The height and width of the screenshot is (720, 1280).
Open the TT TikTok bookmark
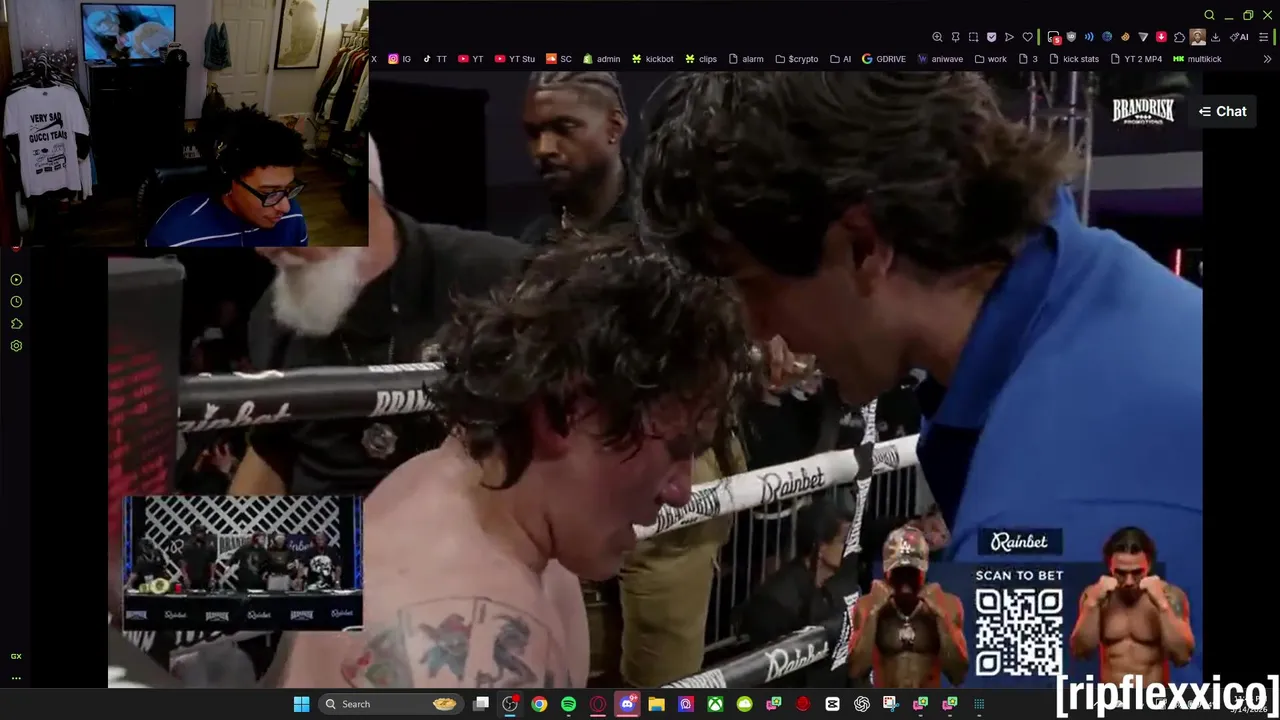coord(435,59)
